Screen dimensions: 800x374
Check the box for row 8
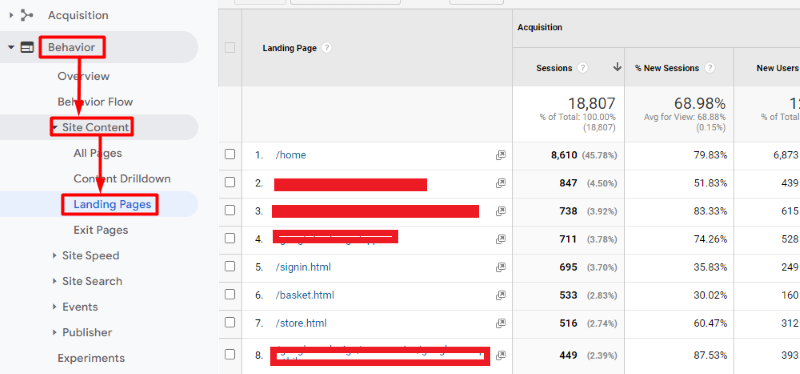pos(230,354)
